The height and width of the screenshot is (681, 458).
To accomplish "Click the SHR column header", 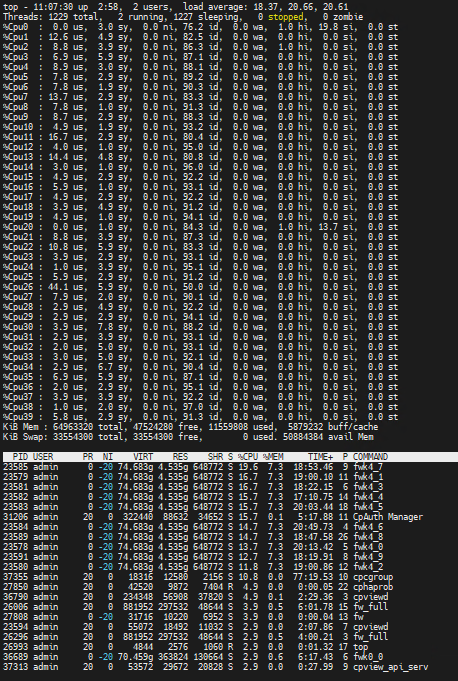I will click(x=215, y=456).
